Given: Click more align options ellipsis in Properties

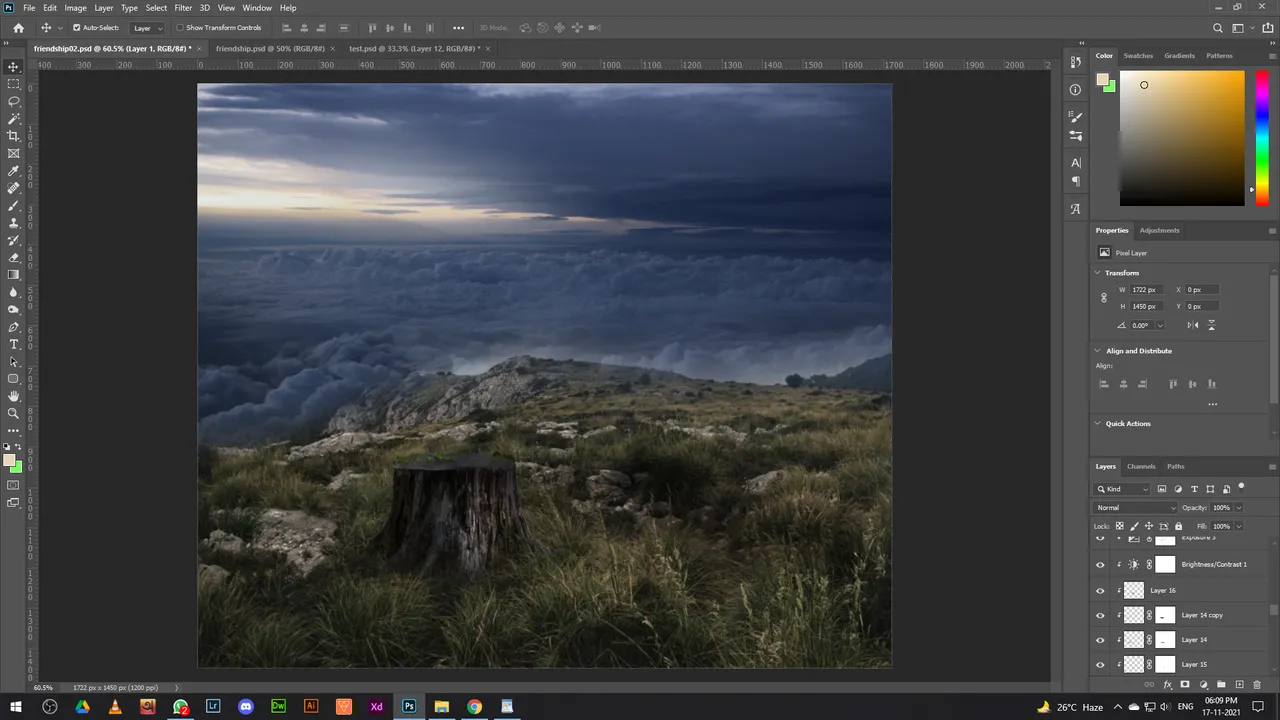Looking at the screenshot, I should (x=1212, y=405).
